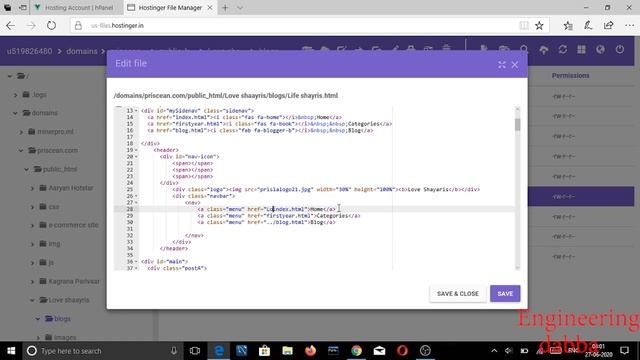The width and height of the screenshot is (640, 360).
Task: Switch to Hostinger File Manager tab
Action: [x=170, y=7]
